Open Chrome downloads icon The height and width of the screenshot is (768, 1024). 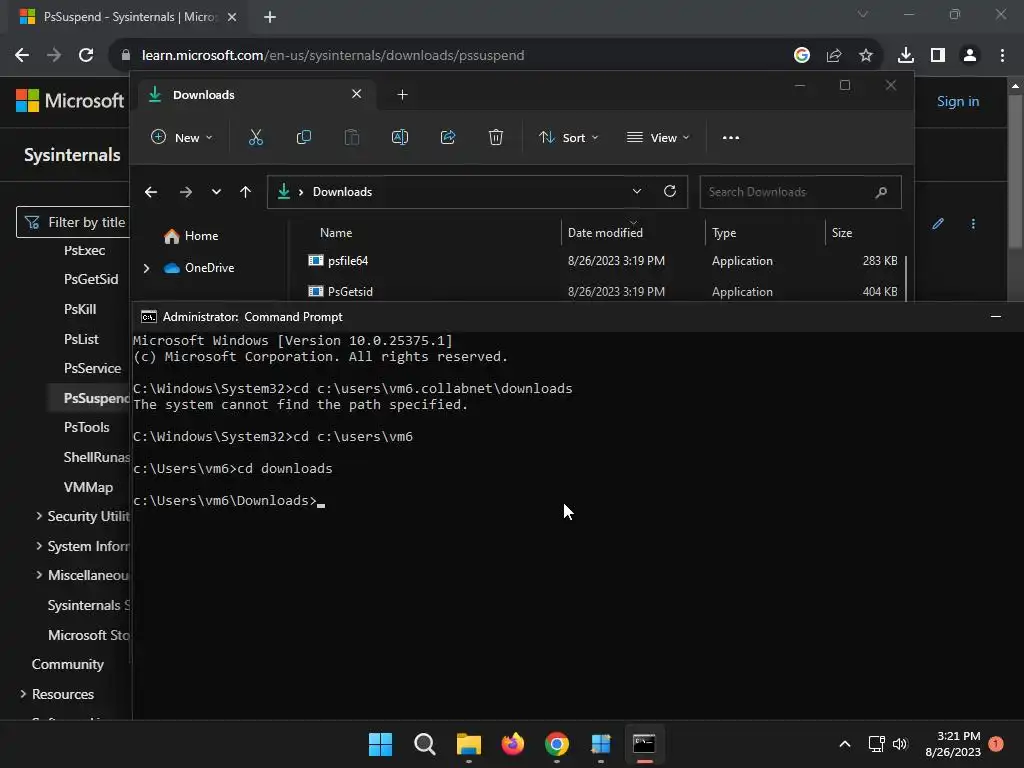905,56
